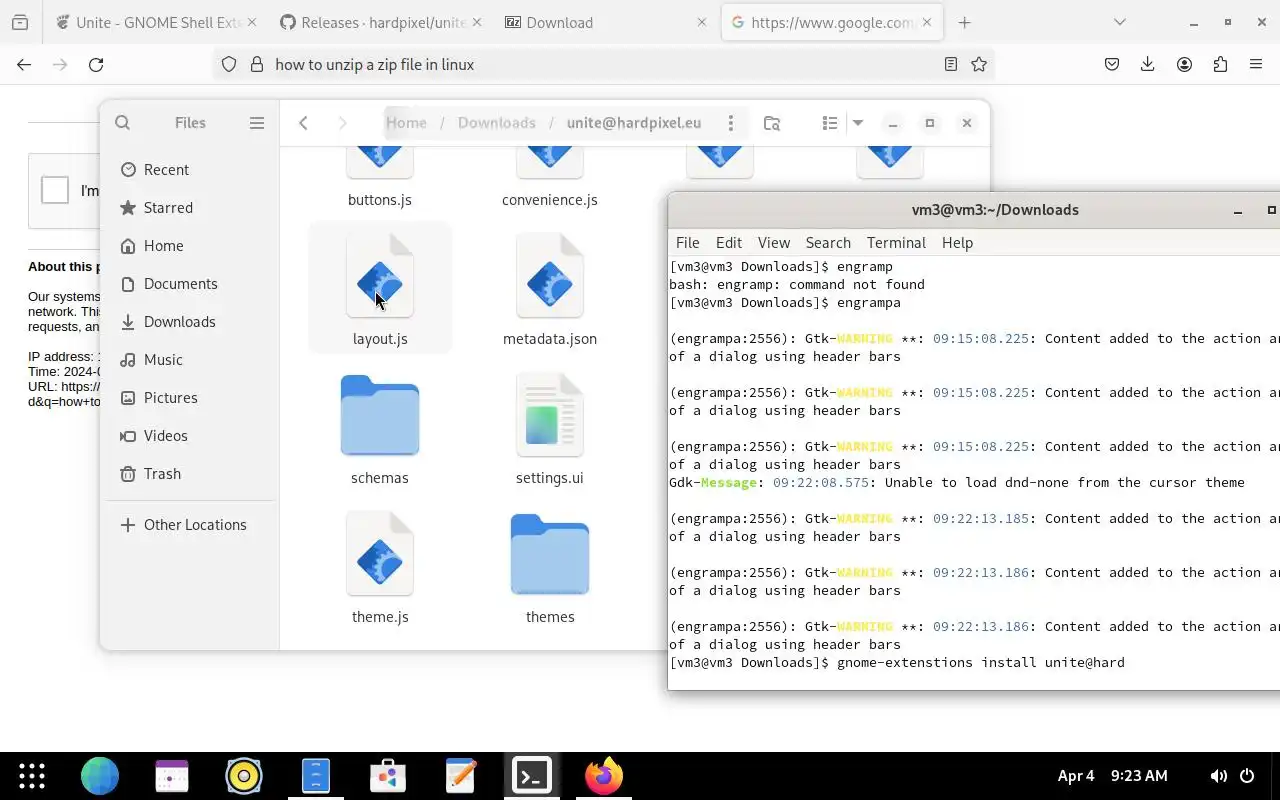Go back in Firefox
1280x800 pixels.
point(24,64)
